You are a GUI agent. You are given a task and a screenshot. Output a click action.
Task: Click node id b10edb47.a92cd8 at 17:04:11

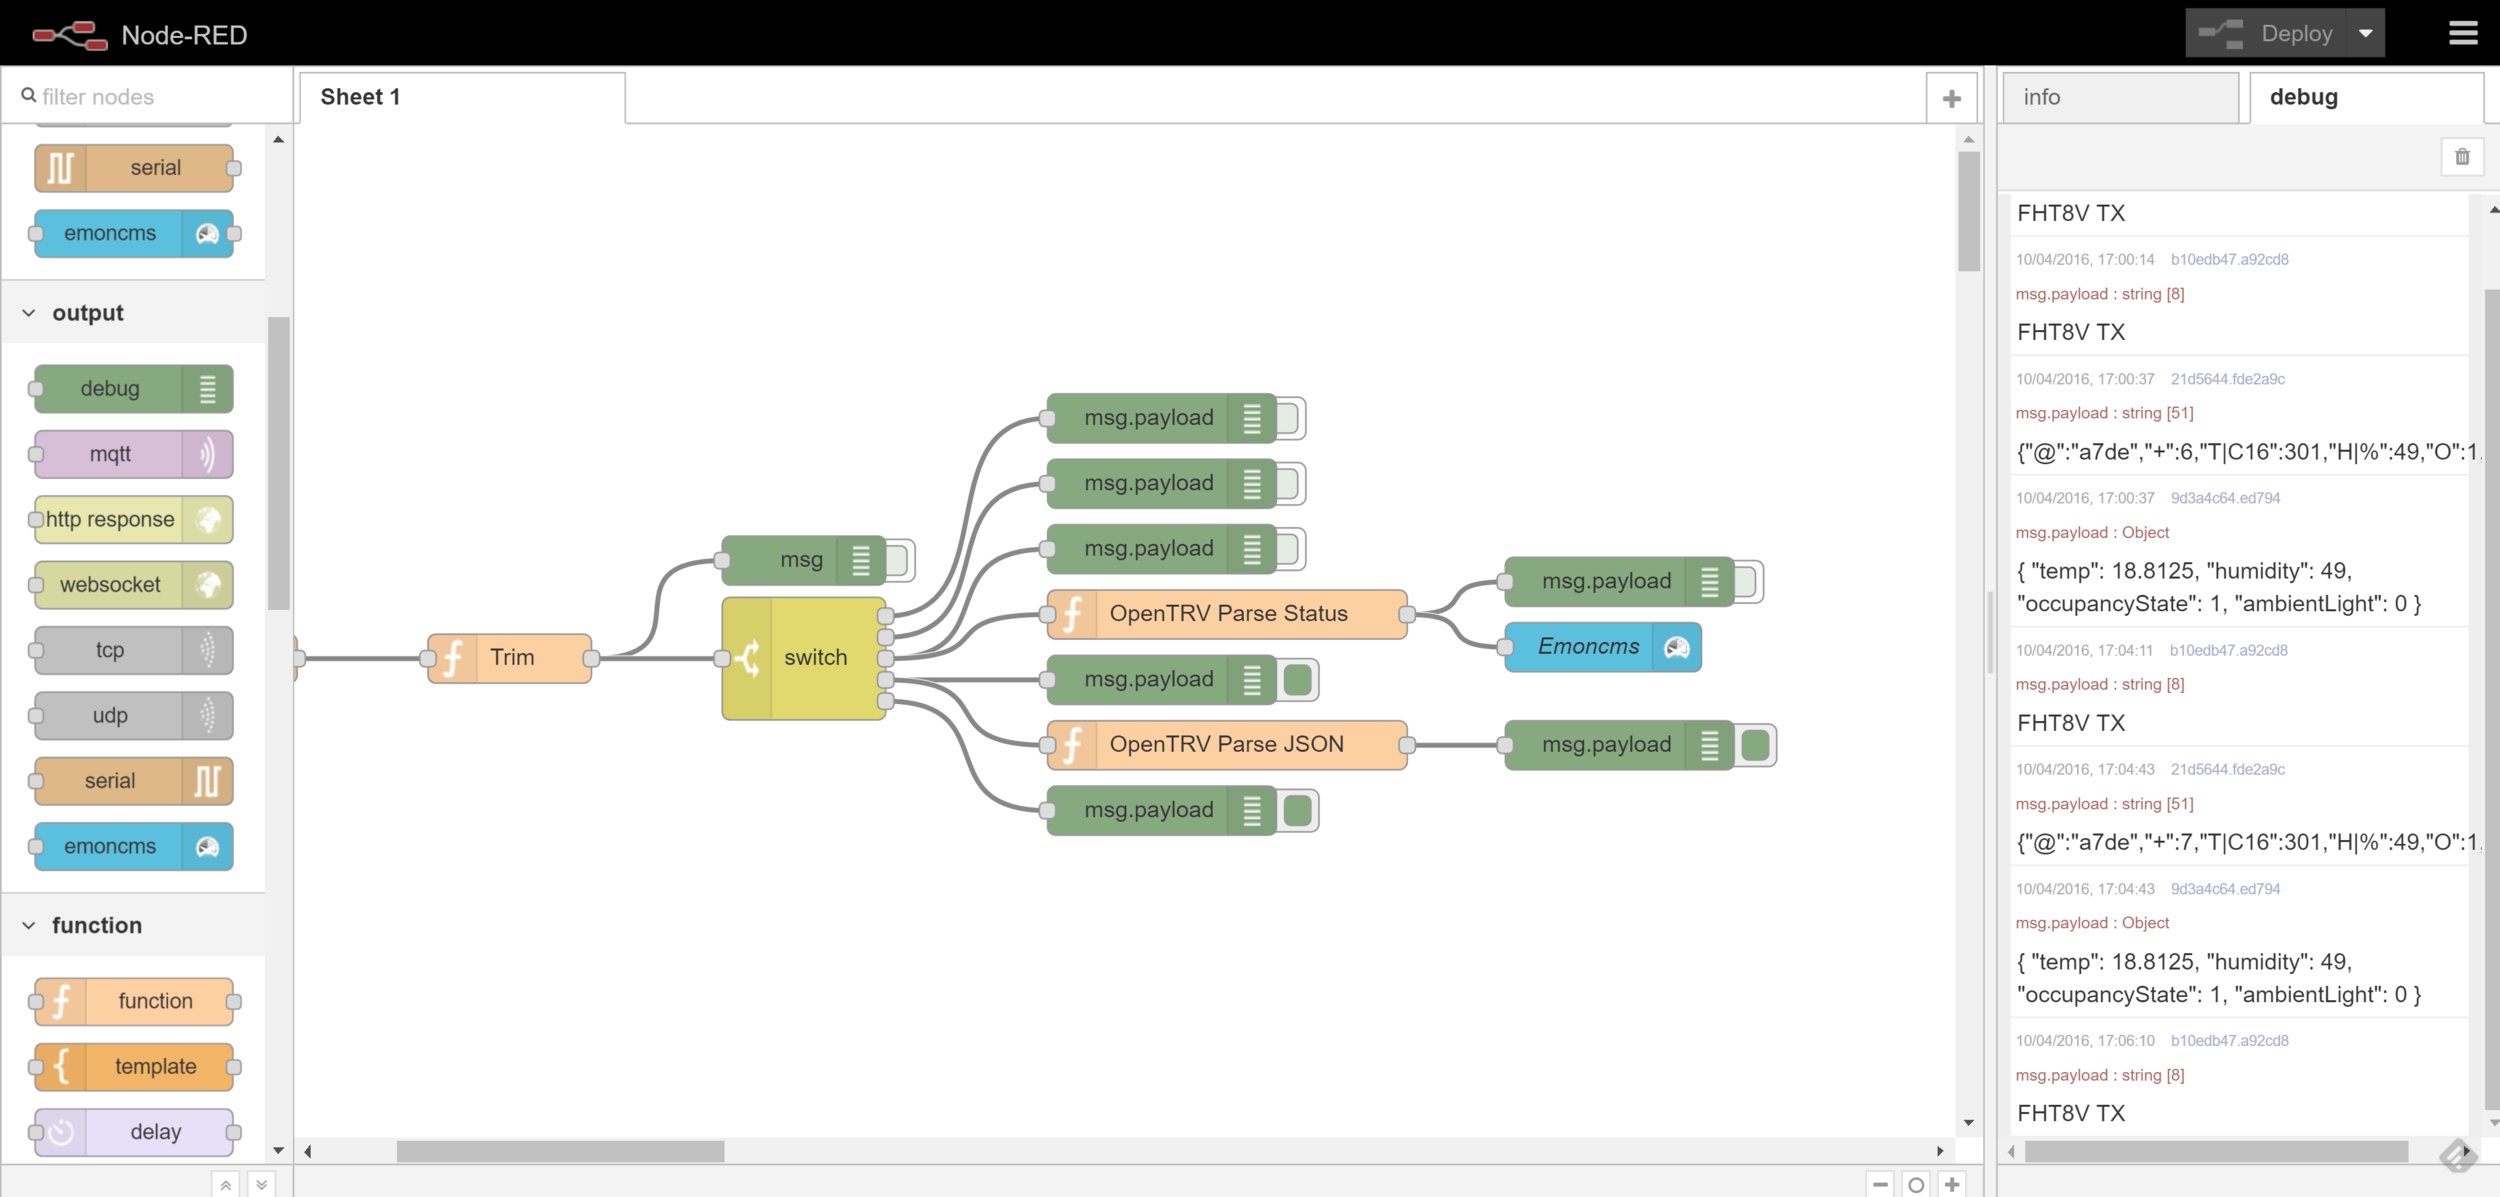pos(2228,650)
